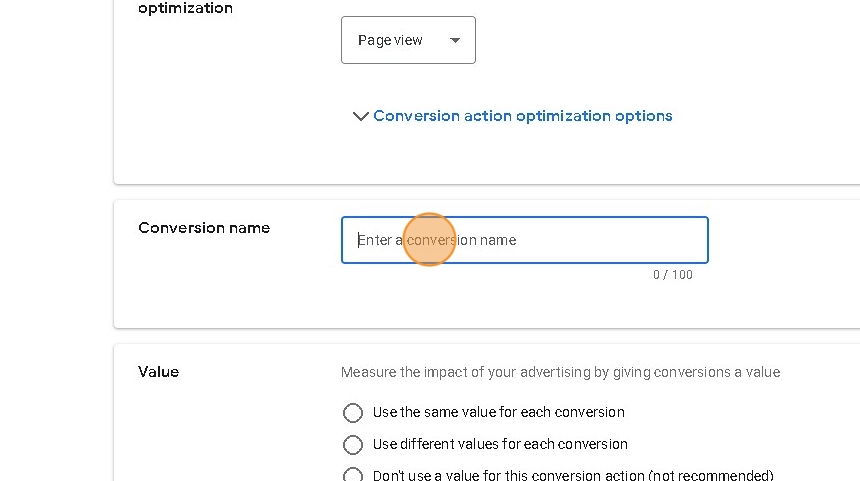Pick the Don't use a value radio

pyautogui.click(x=352, y=476)
